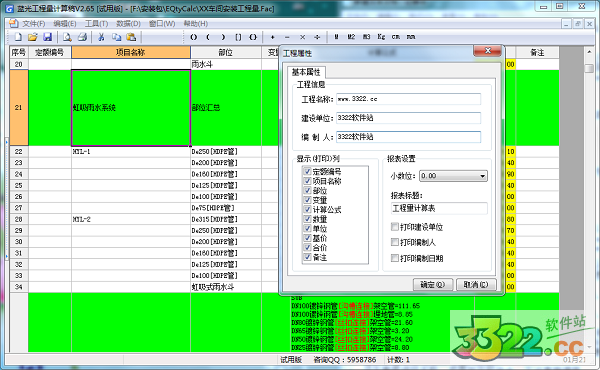Screen dimensions: 600x370
Task: Close the 工程属性 dialog
Action: coord(487,51)
